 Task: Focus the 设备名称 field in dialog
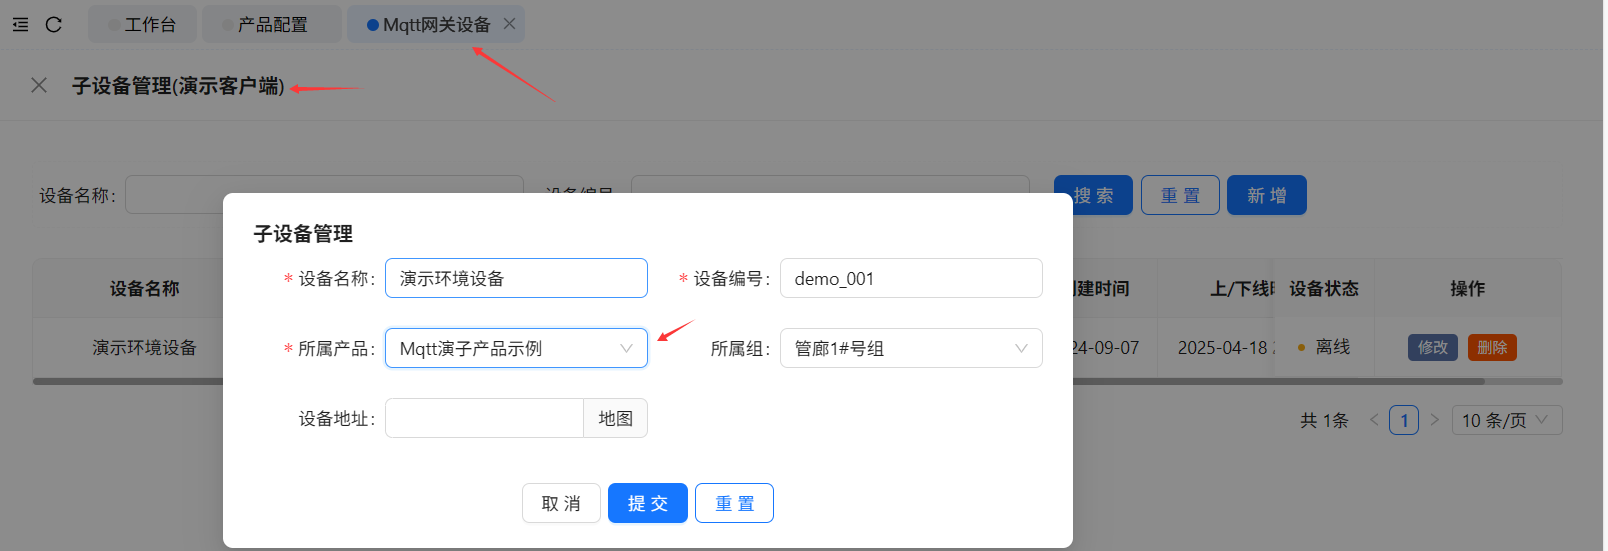pos(516,278)
